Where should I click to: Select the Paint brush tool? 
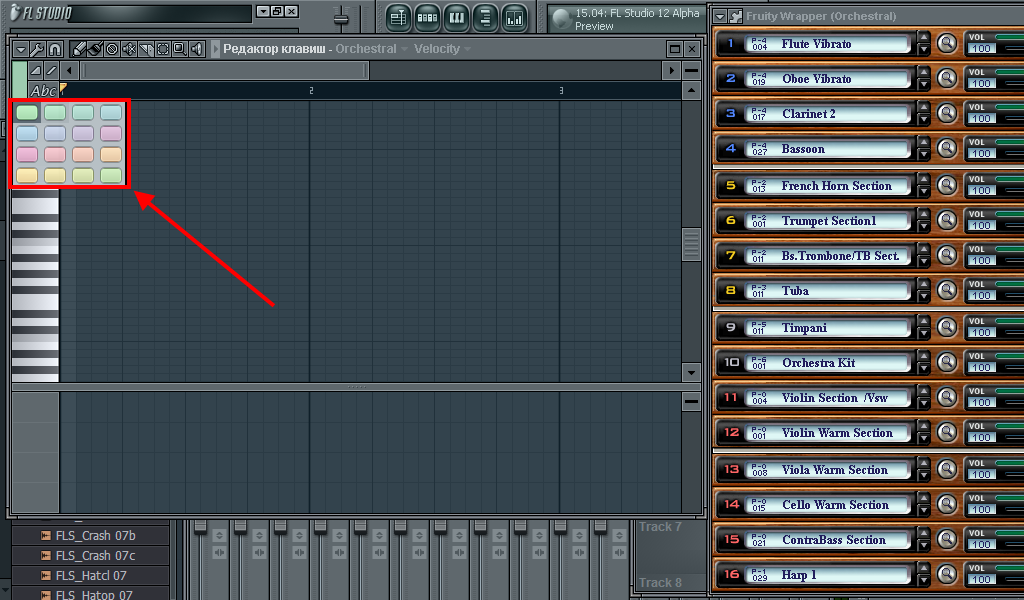(x=95, y=49)
